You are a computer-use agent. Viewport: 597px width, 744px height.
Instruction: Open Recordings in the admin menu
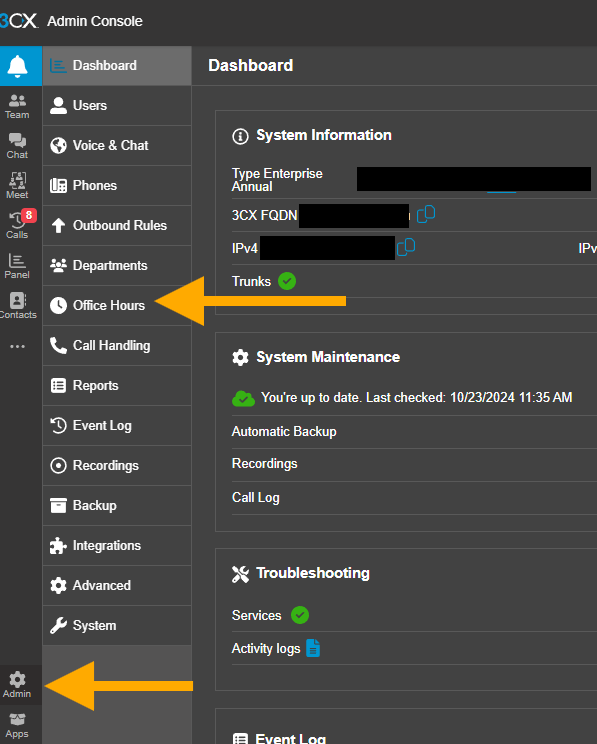pyautogui.click(x=117, y=465)
